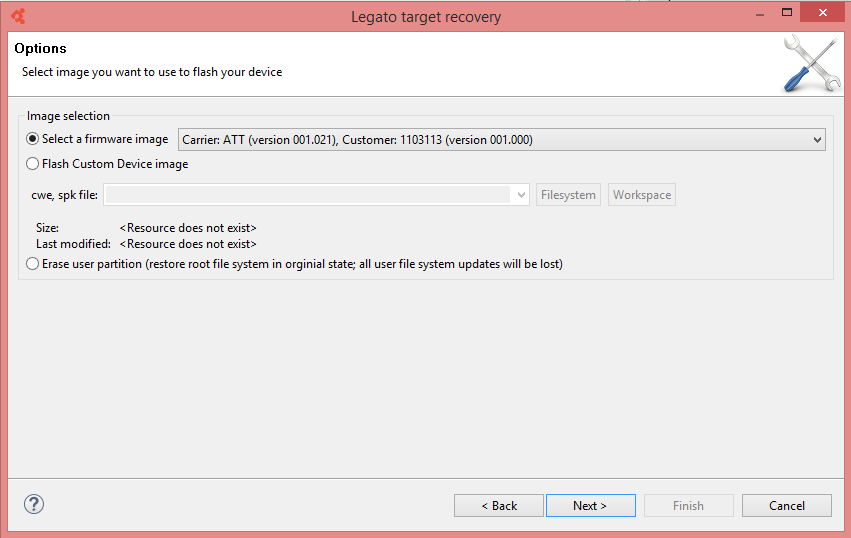Click the Filesystem browse button
This screenshot has width=851, height=538.
(x=568, y=195)
